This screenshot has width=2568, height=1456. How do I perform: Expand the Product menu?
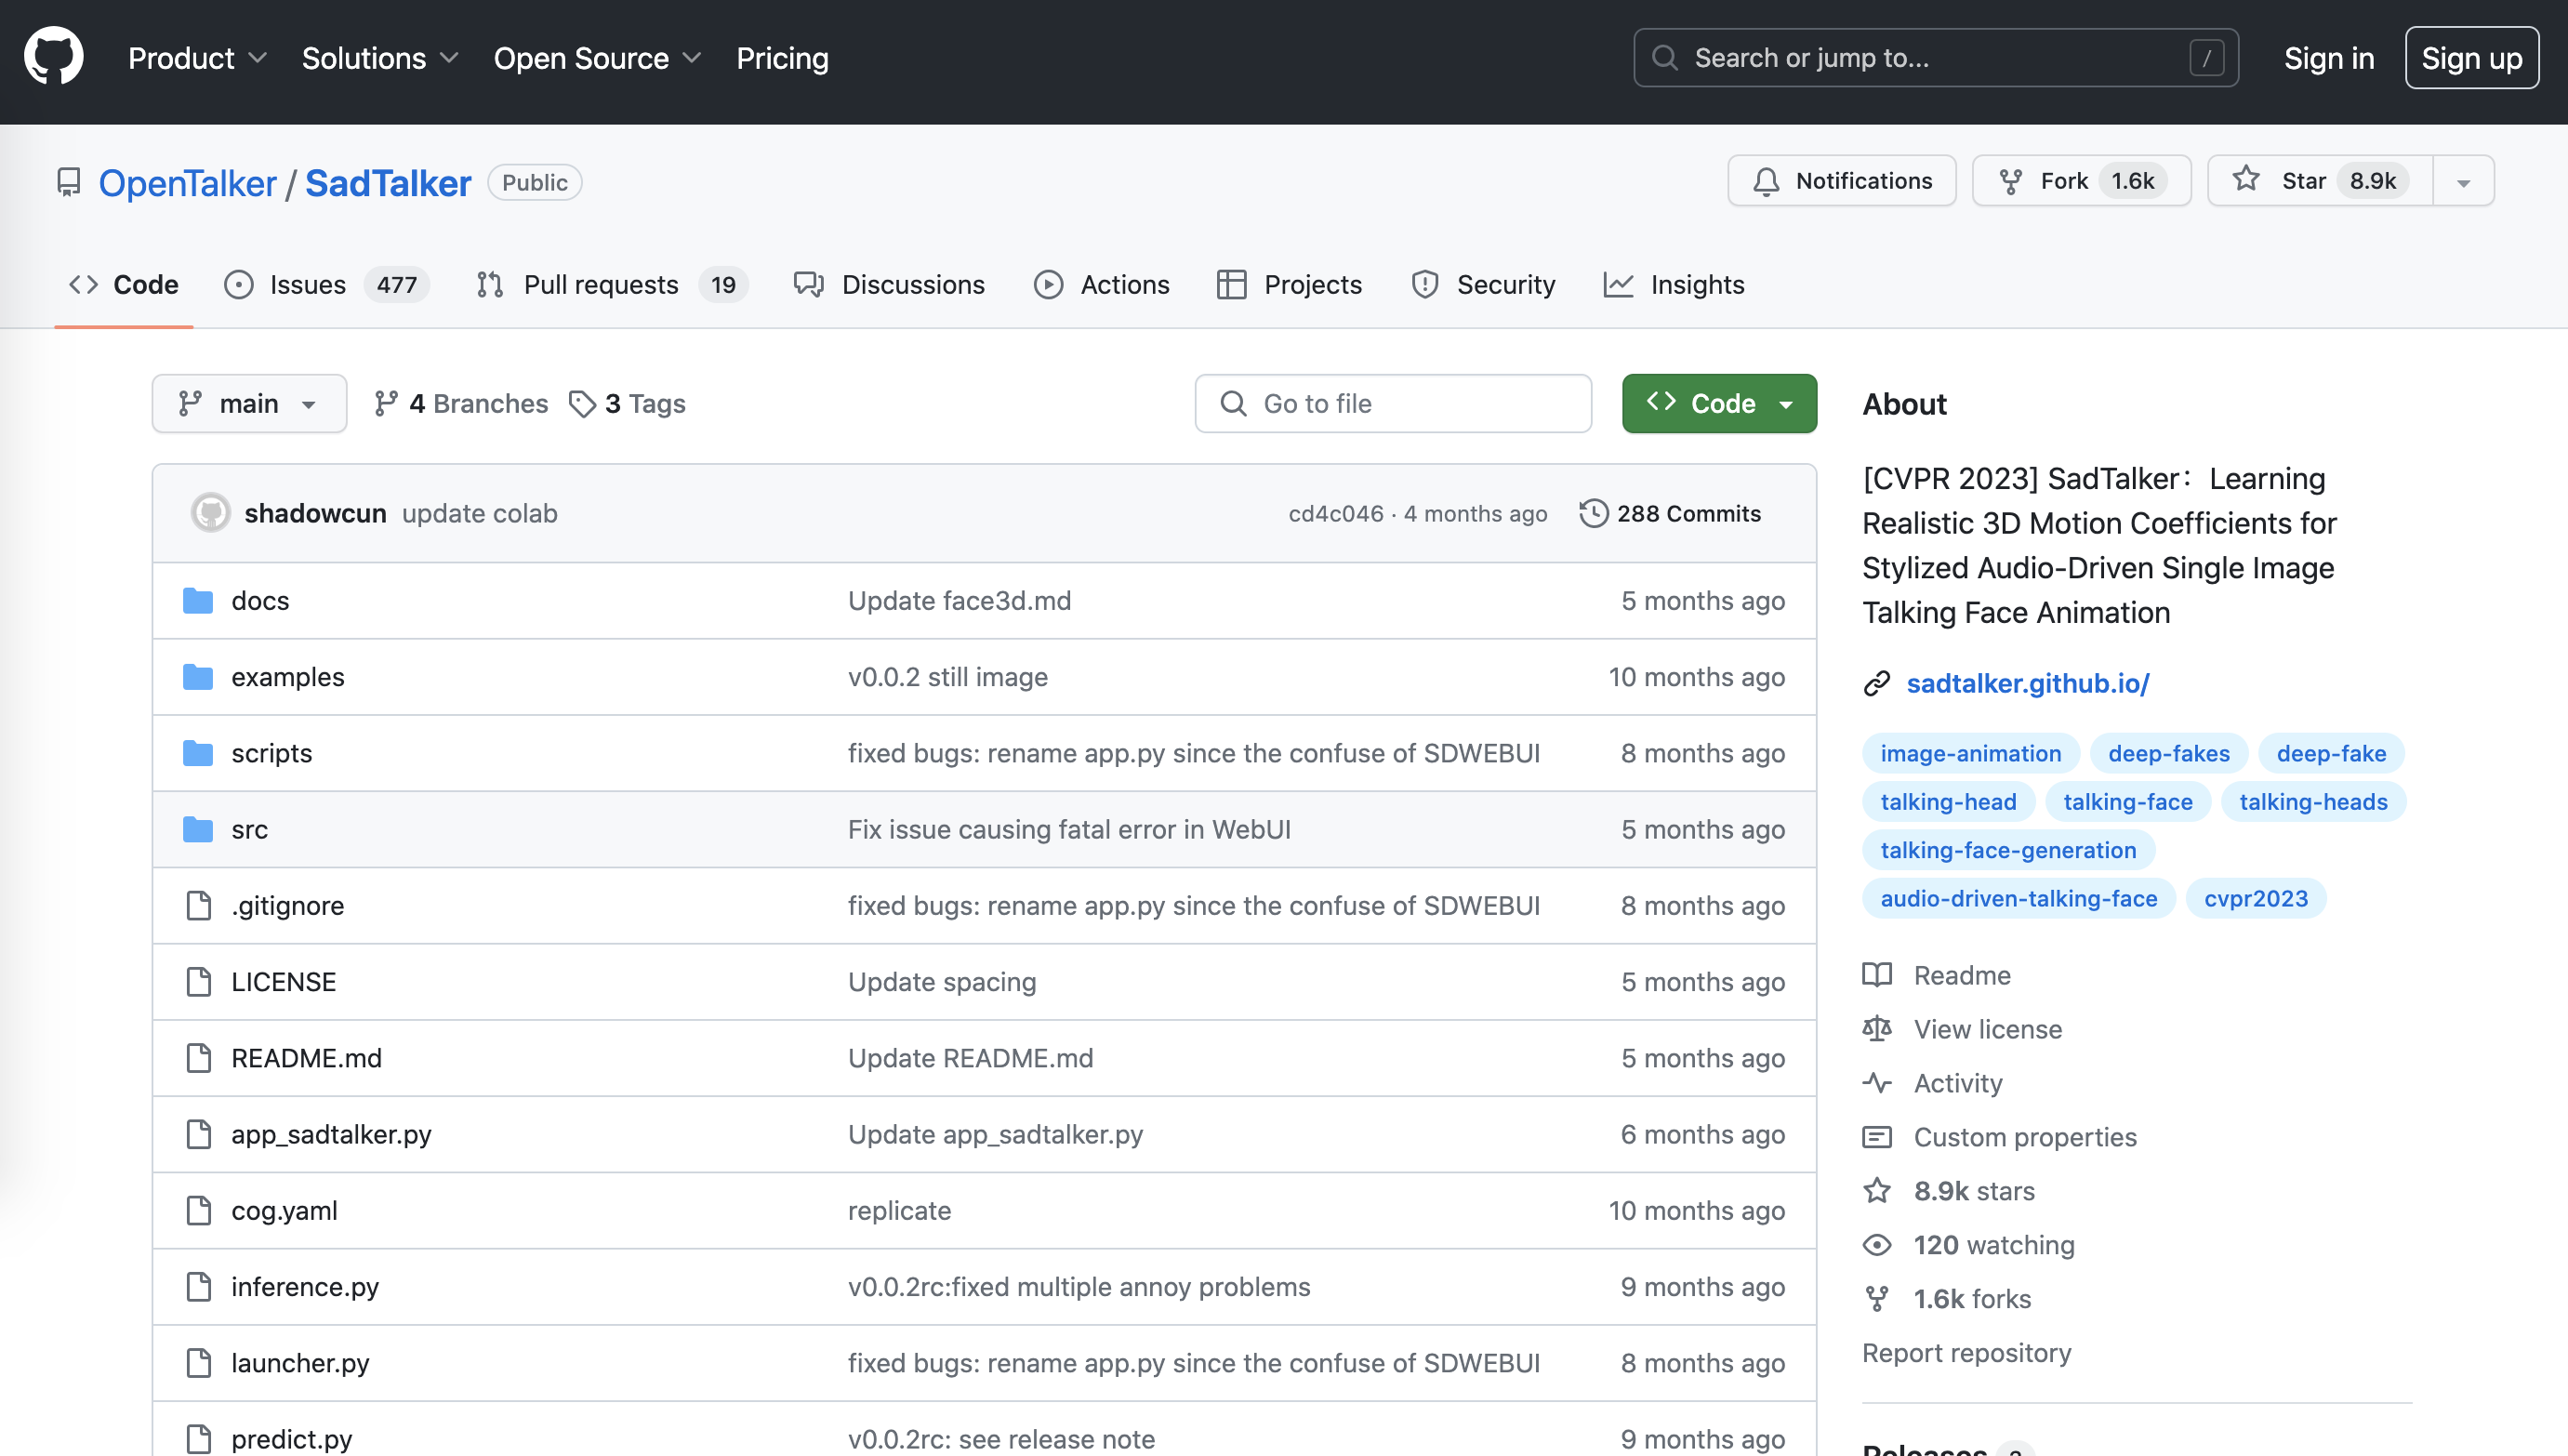click(x=197, y=58)
